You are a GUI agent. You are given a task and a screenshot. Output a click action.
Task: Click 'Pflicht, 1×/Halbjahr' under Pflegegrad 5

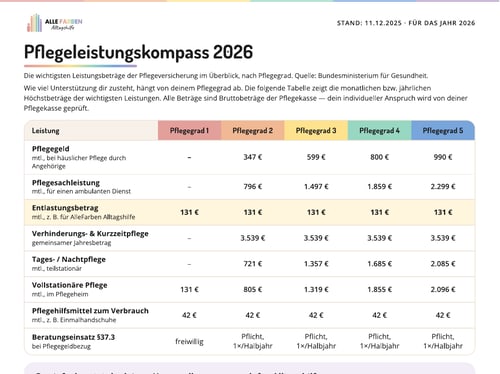tap(443, 341)
